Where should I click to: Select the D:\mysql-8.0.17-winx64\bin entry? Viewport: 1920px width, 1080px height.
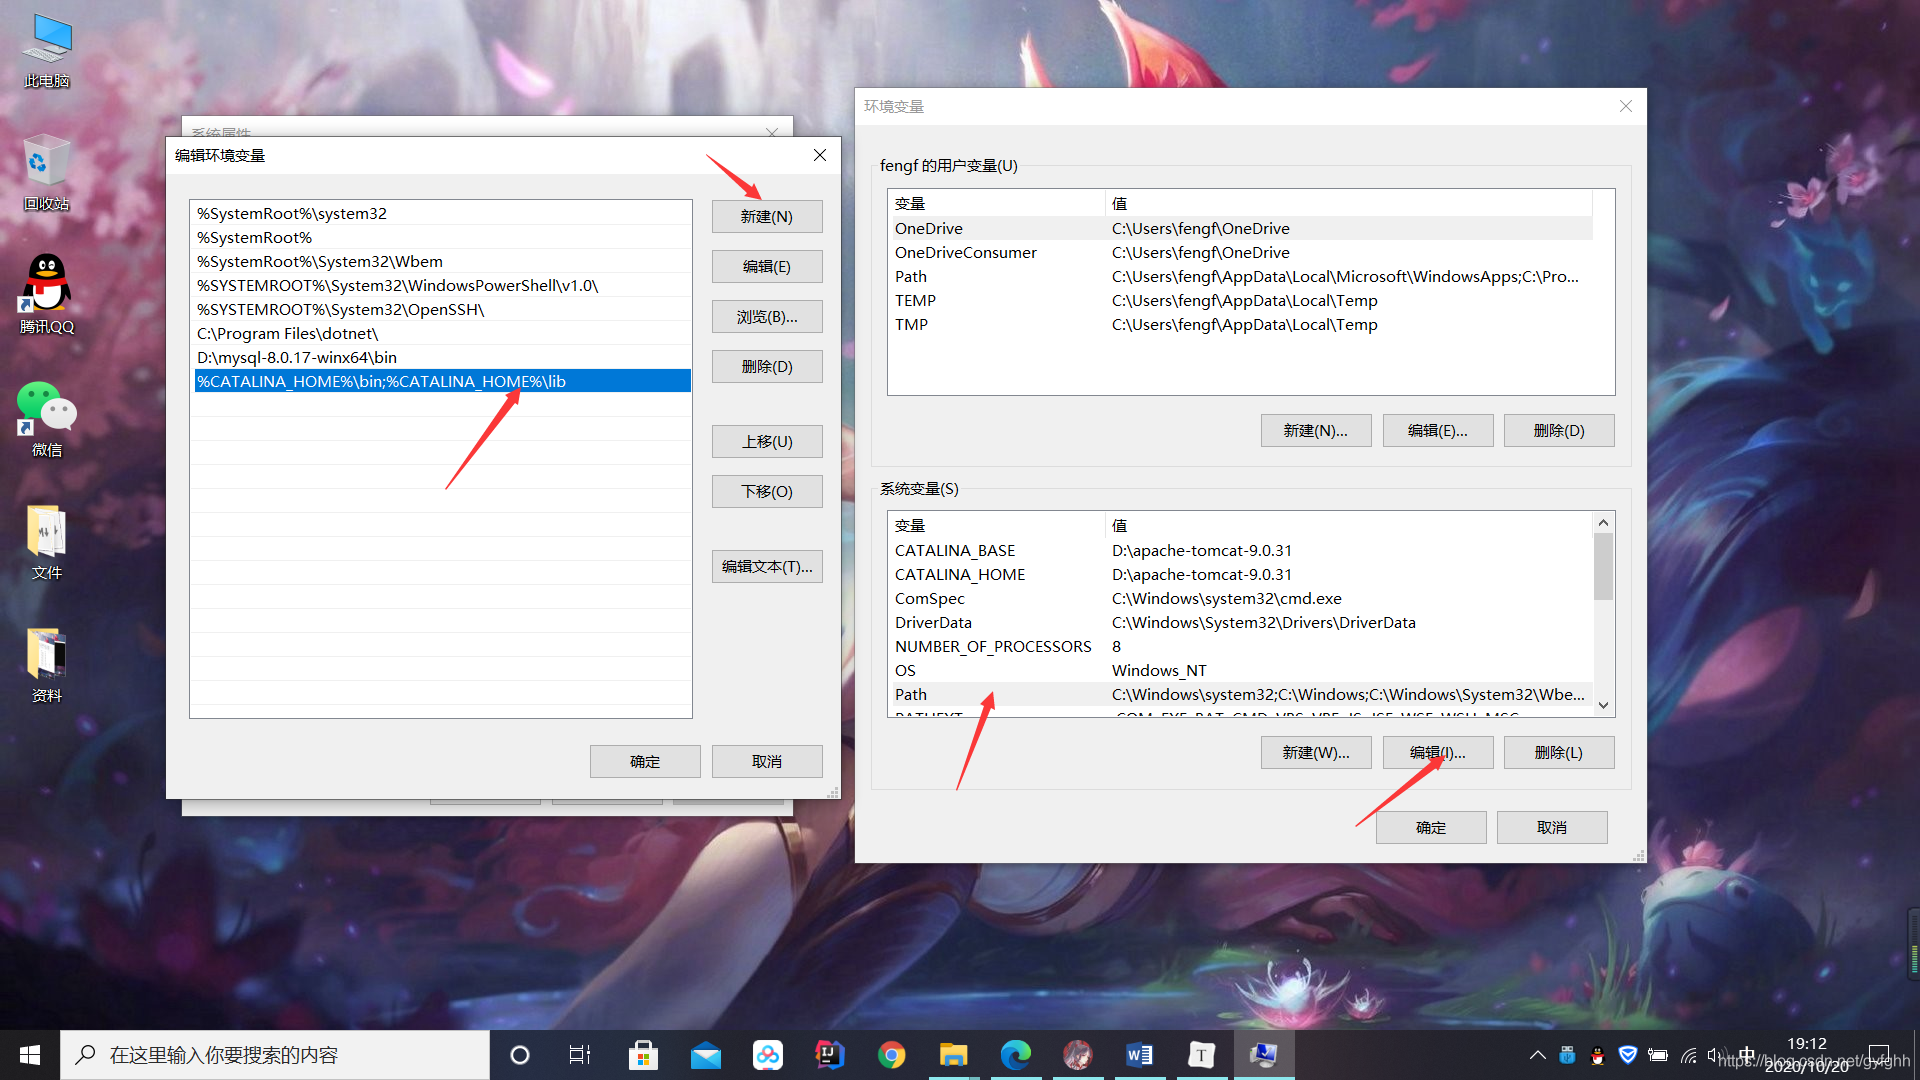click(441, 358)
